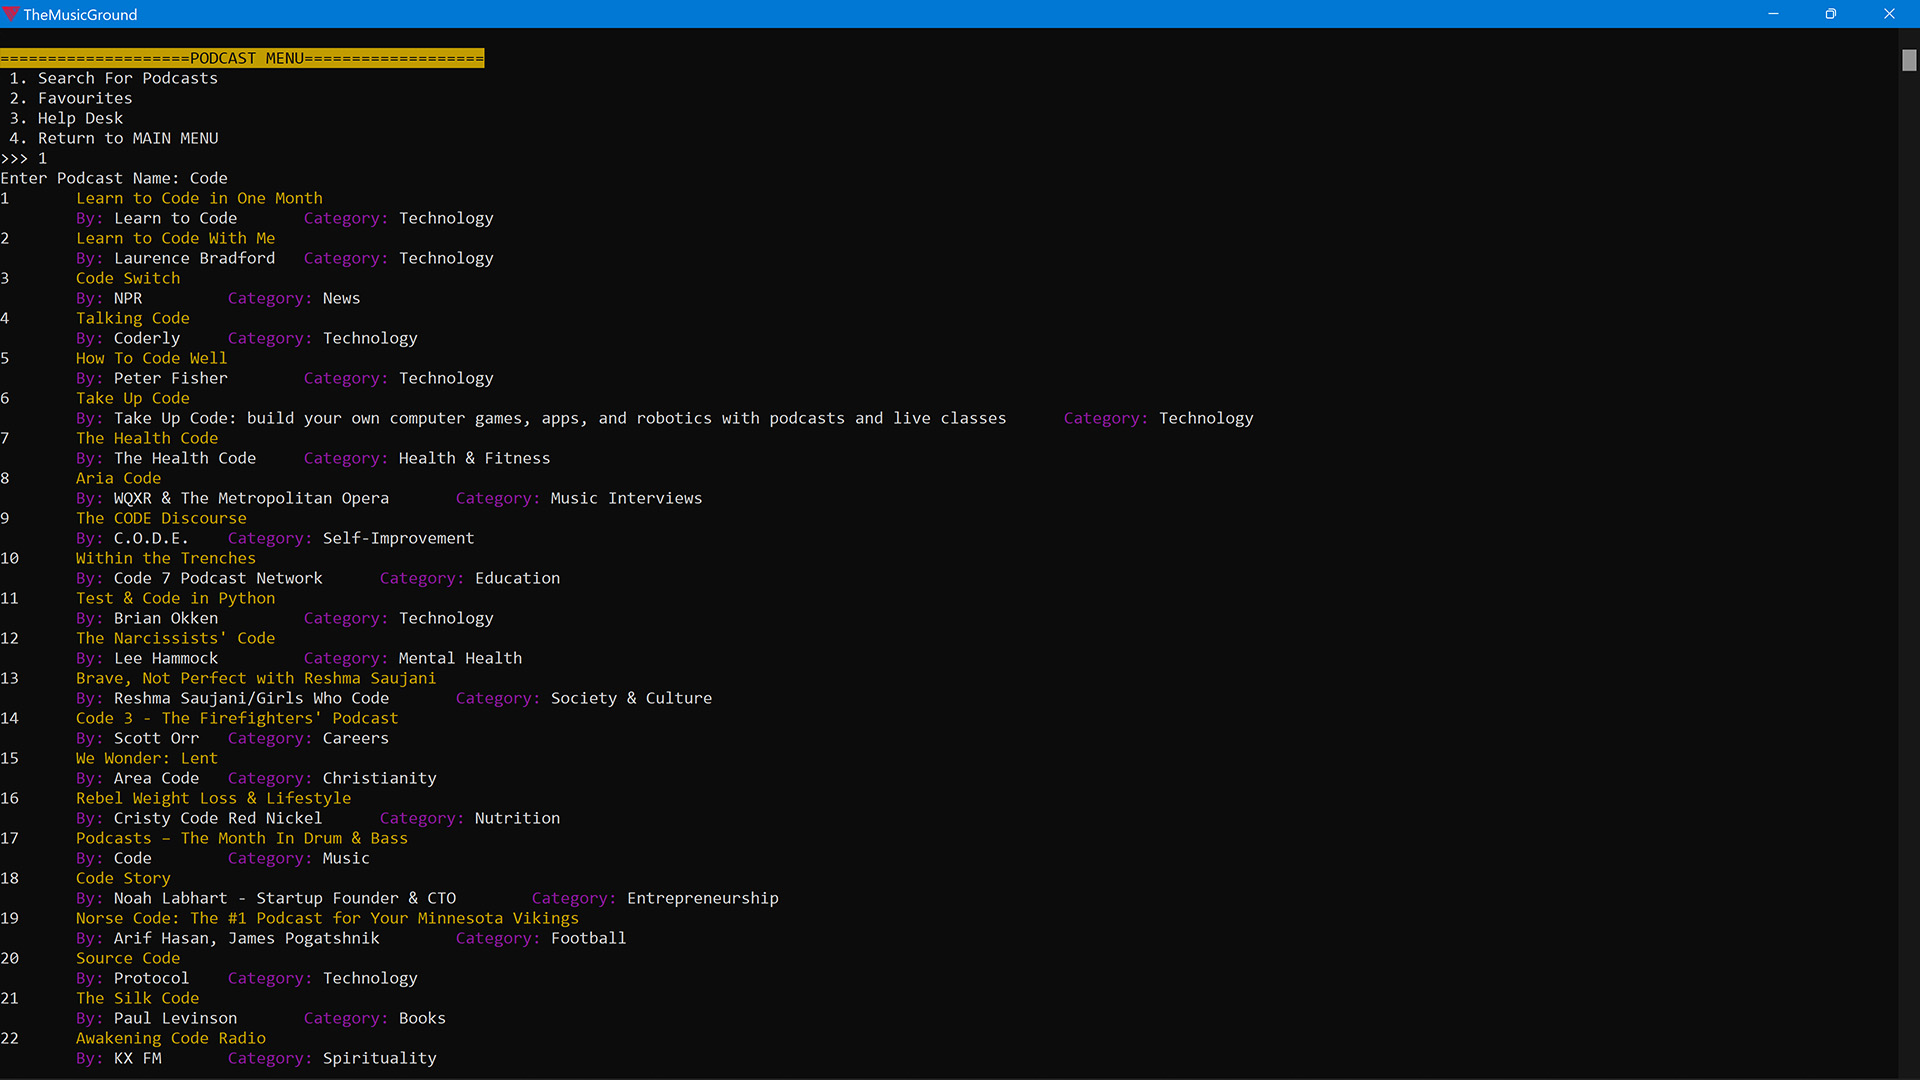Close the TheMusicGround window
The image size is (1920, 1080).
[1889, 14]
